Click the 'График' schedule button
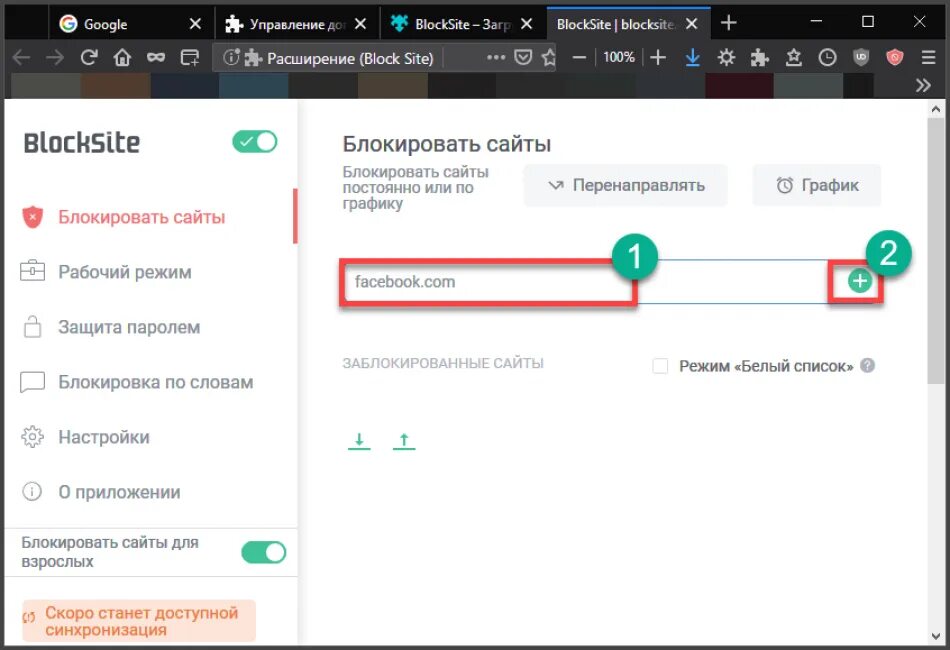This screenshot has height=650, width=950. pos(817,185)
